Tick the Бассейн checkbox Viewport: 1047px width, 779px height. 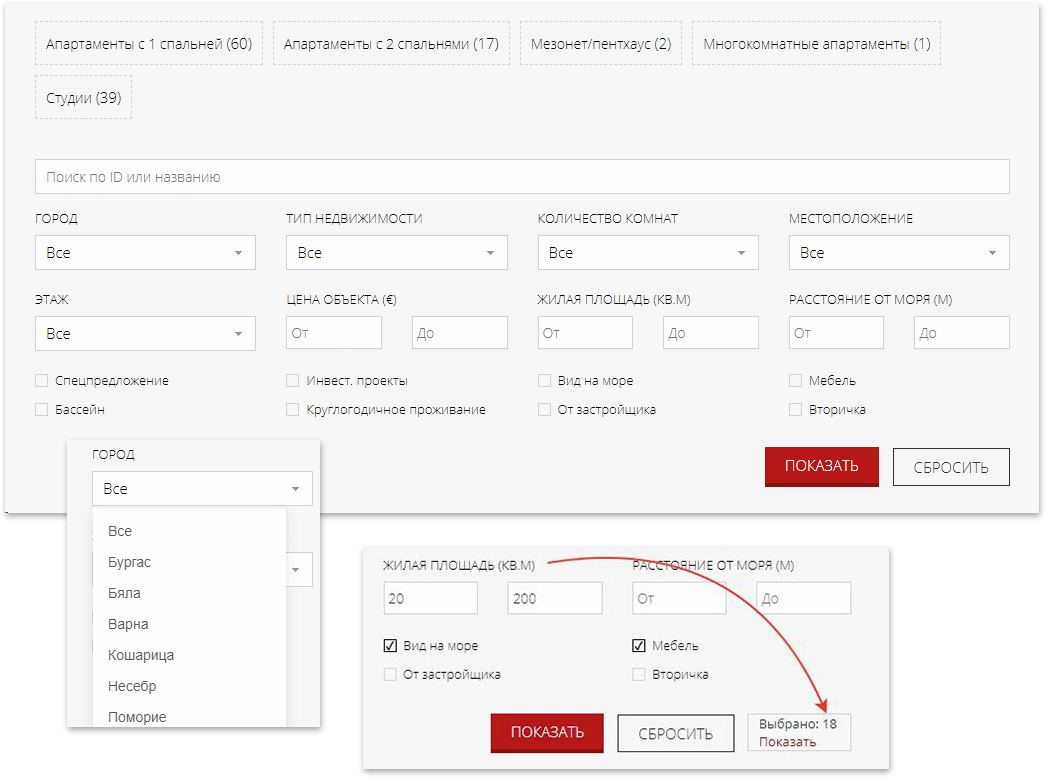point(42,410)
